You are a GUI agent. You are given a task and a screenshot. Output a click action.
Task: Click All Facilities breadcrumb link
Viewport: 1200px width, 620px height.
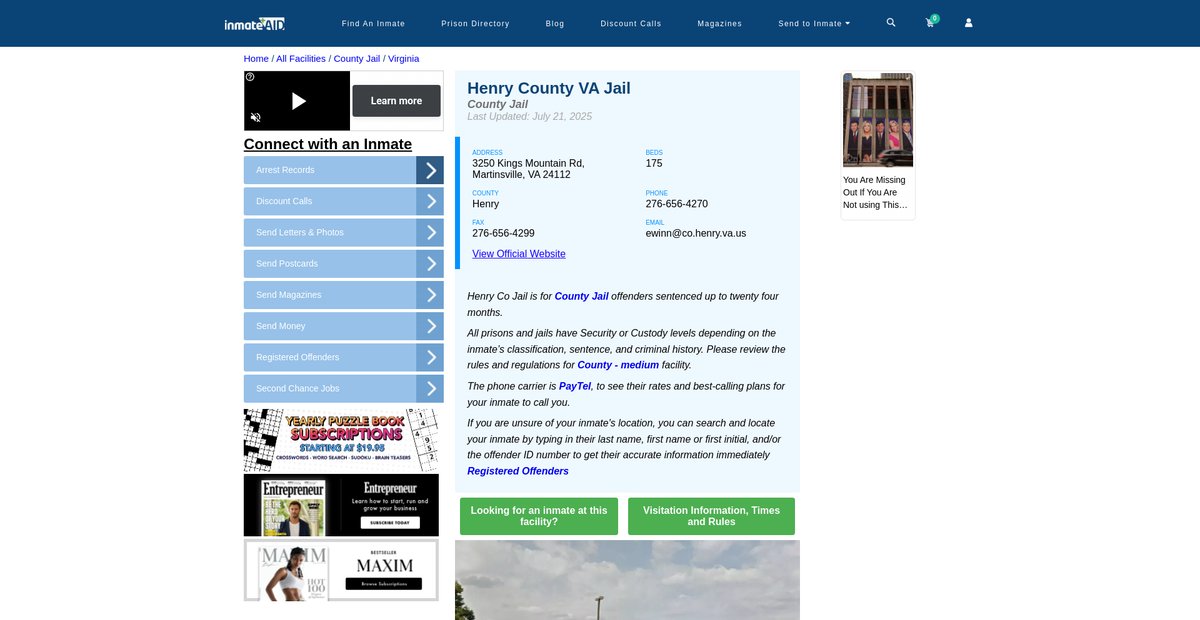coord(301,59)
